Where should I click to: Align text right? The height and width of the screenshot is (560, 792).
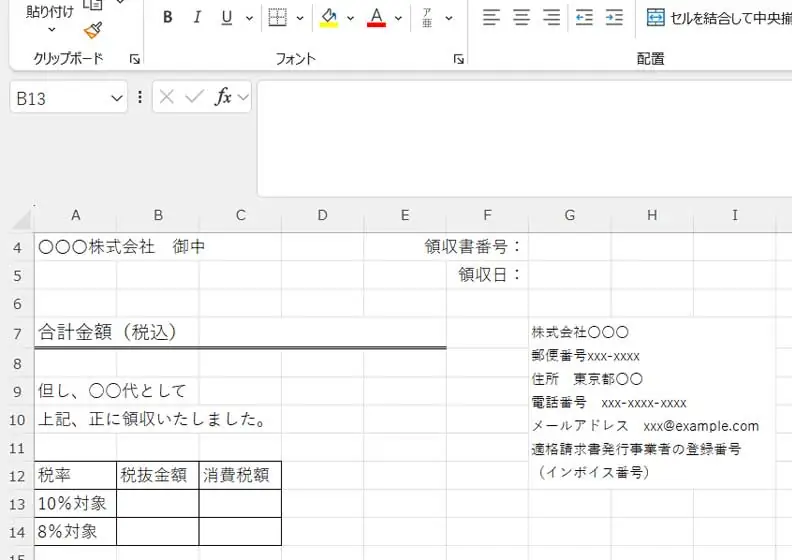[552, 18]
